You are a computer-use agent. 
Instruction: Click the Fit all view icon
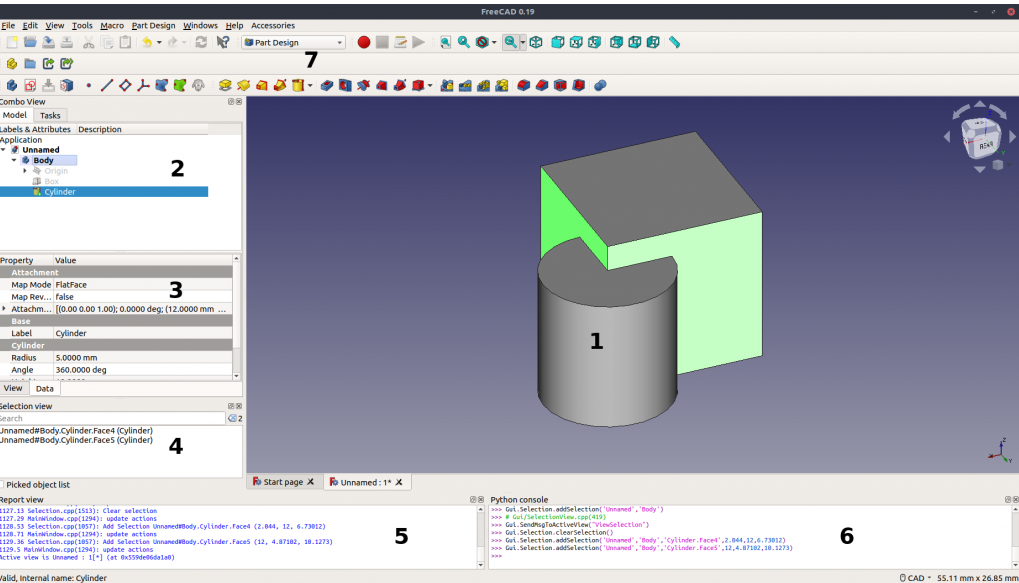445,42
